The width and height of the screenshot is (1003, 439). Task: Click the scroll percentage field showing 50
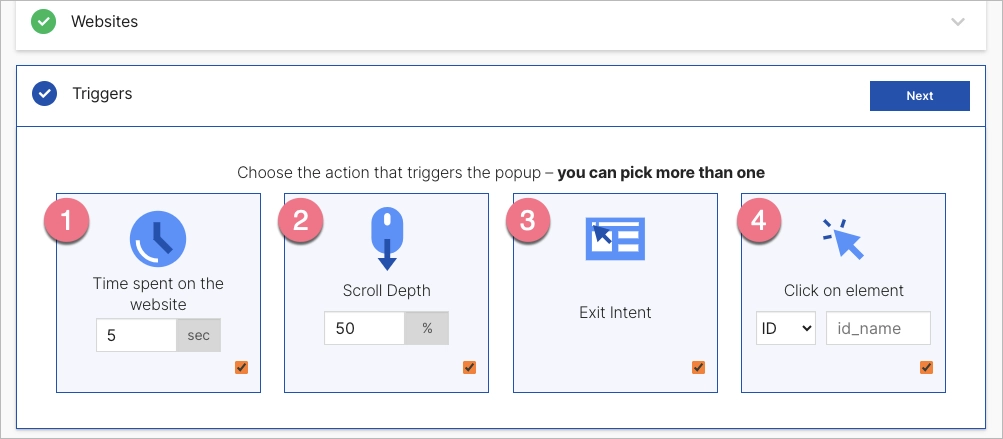point(364,328)
